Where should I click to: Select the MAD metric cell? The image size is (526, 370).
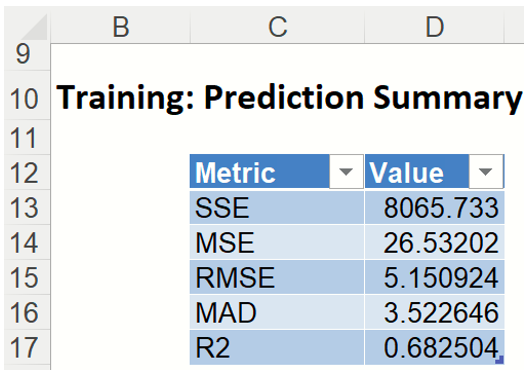coord(277,312)
